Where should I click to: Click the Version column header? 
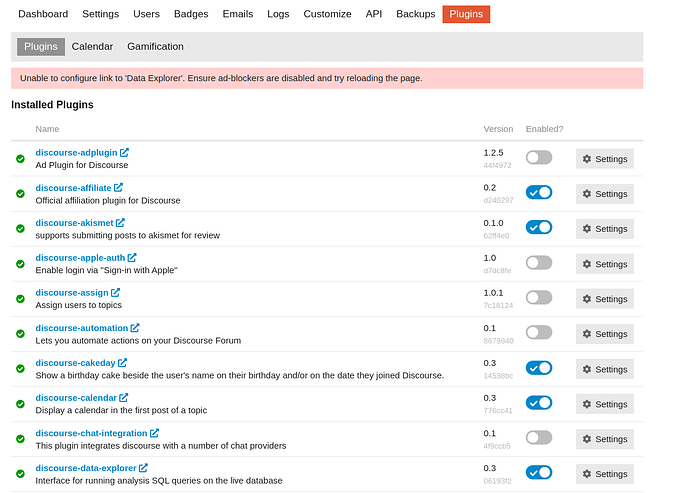[498, 129]
